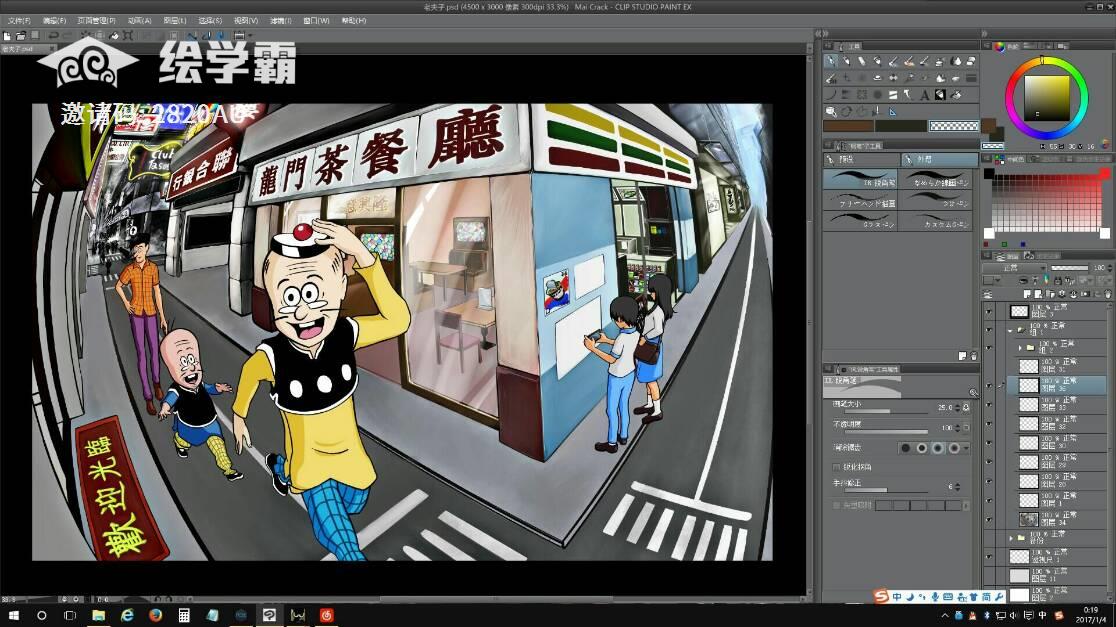Screen dimensions: 1116x627
Task: Open the 滤镜(I) menu
Action: 280,21
